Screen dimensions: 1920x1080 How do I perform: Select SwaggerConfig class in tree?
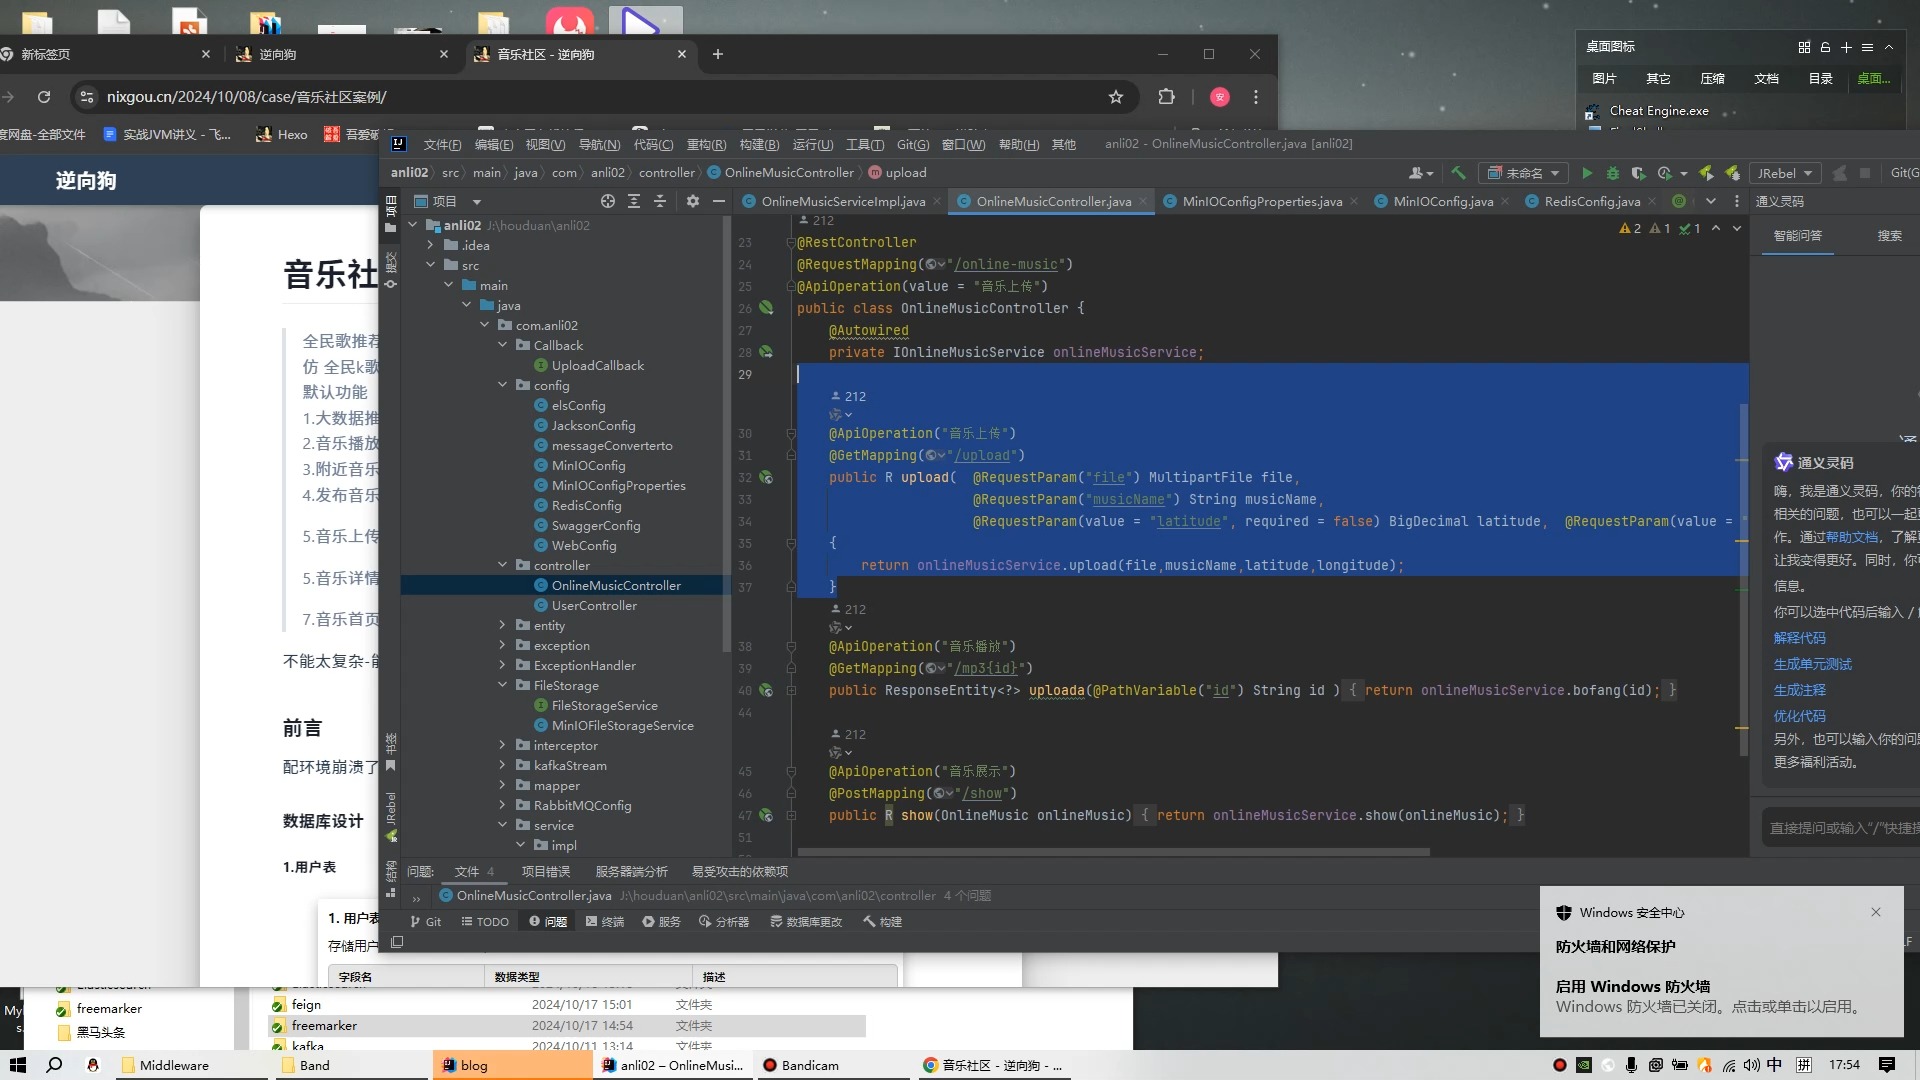(596, 525)
